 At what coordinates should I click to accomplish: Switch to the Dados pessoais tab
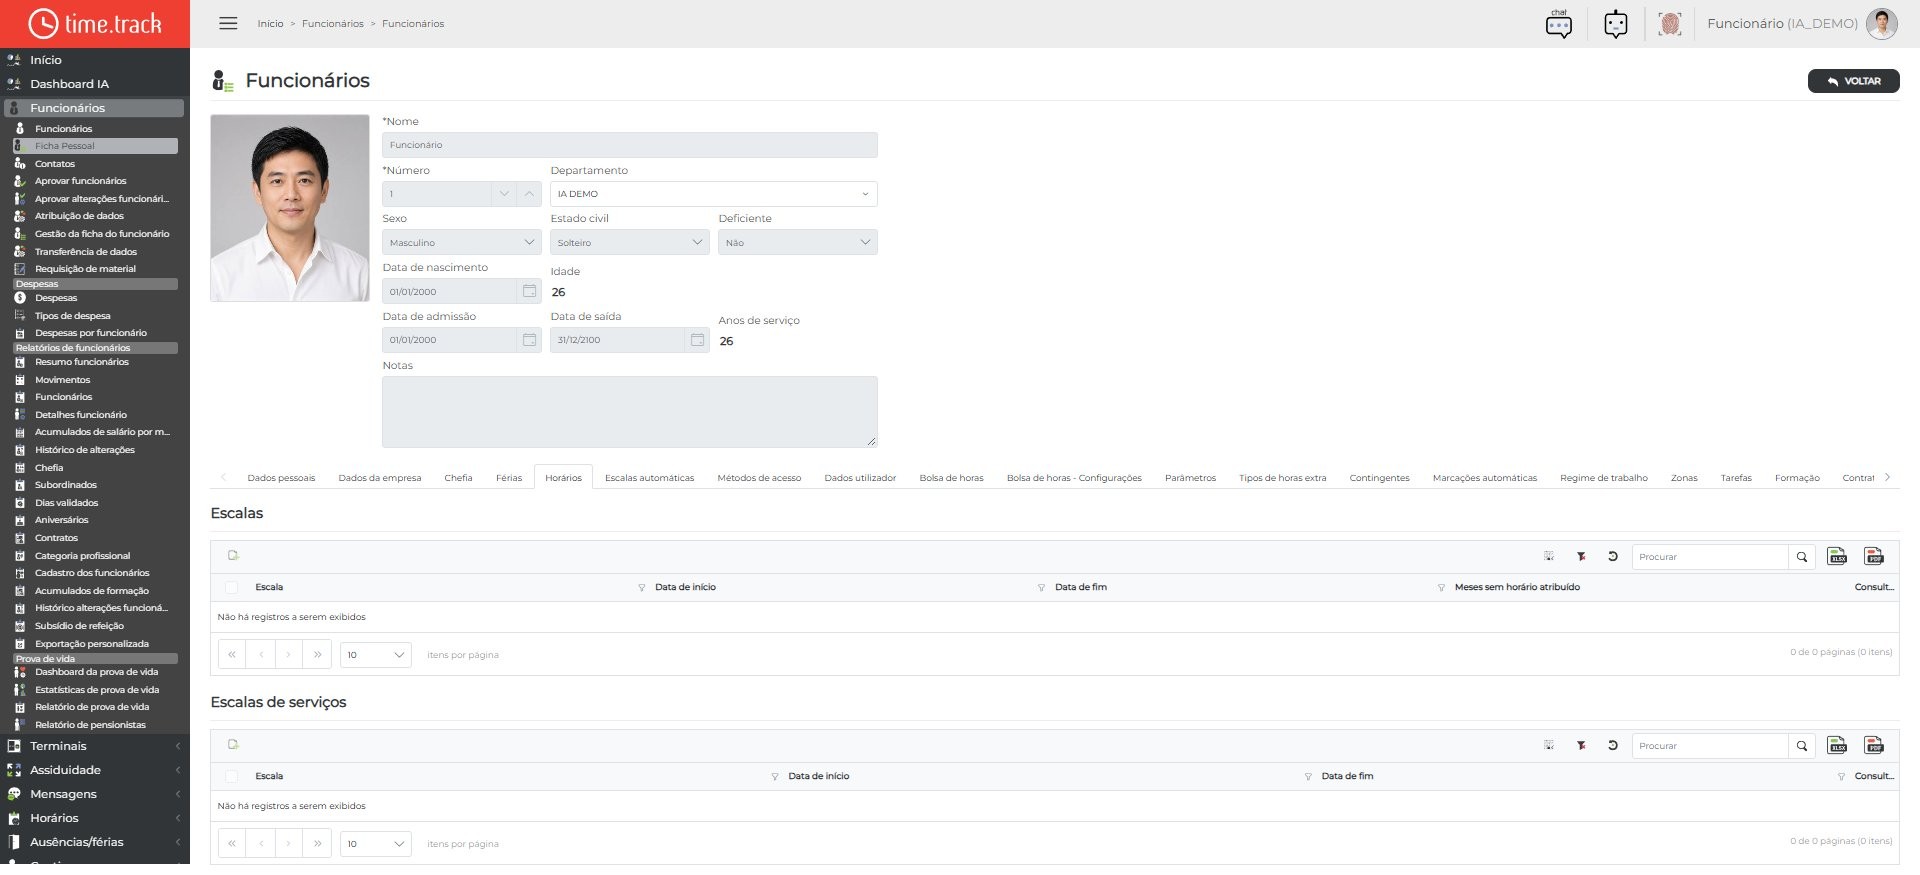pyautogui.click(x=281, y=478)
